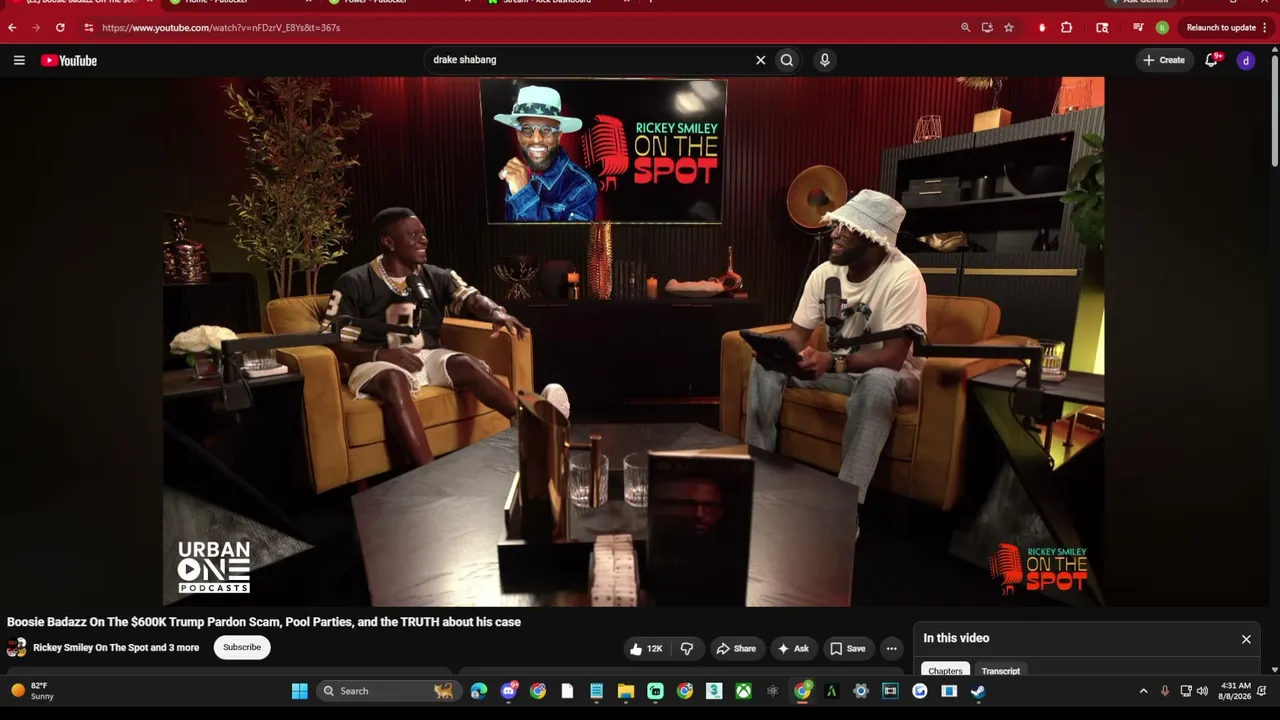
Task: Click the panel scroll-down arrow
Action: (1275, 670)
